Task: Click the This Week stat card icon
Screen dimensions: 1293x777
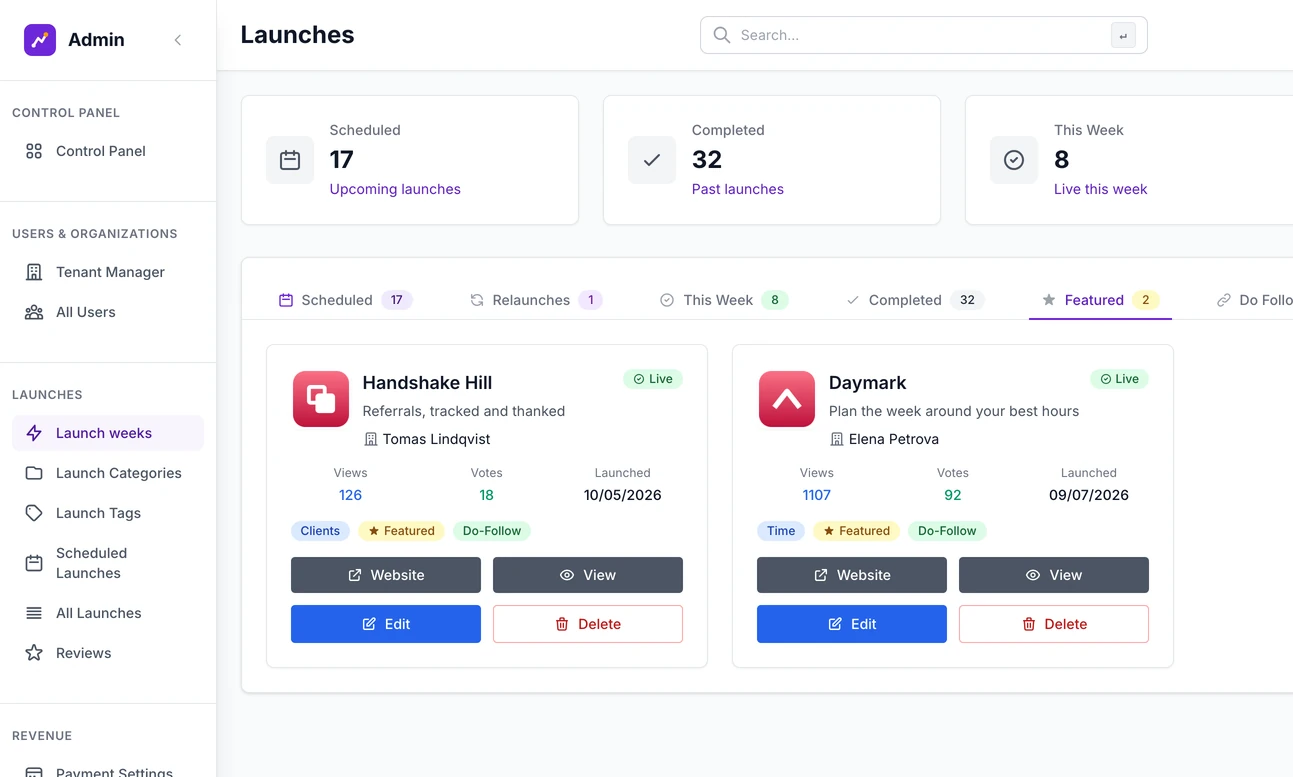Action: point(1014,160)
